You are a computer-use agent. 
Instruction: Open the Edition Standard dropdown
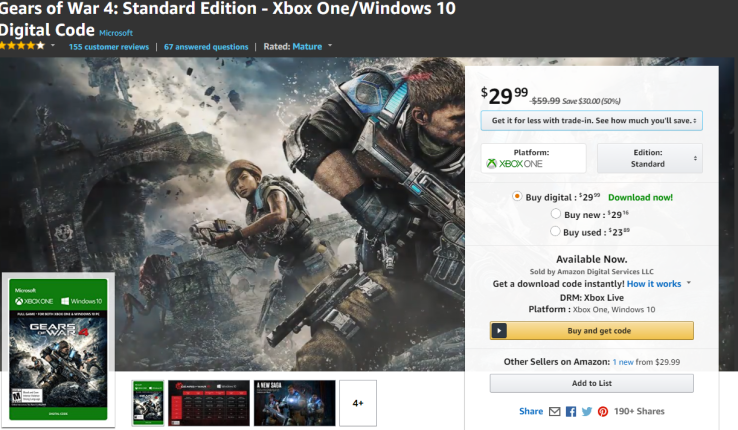(650, 158)
